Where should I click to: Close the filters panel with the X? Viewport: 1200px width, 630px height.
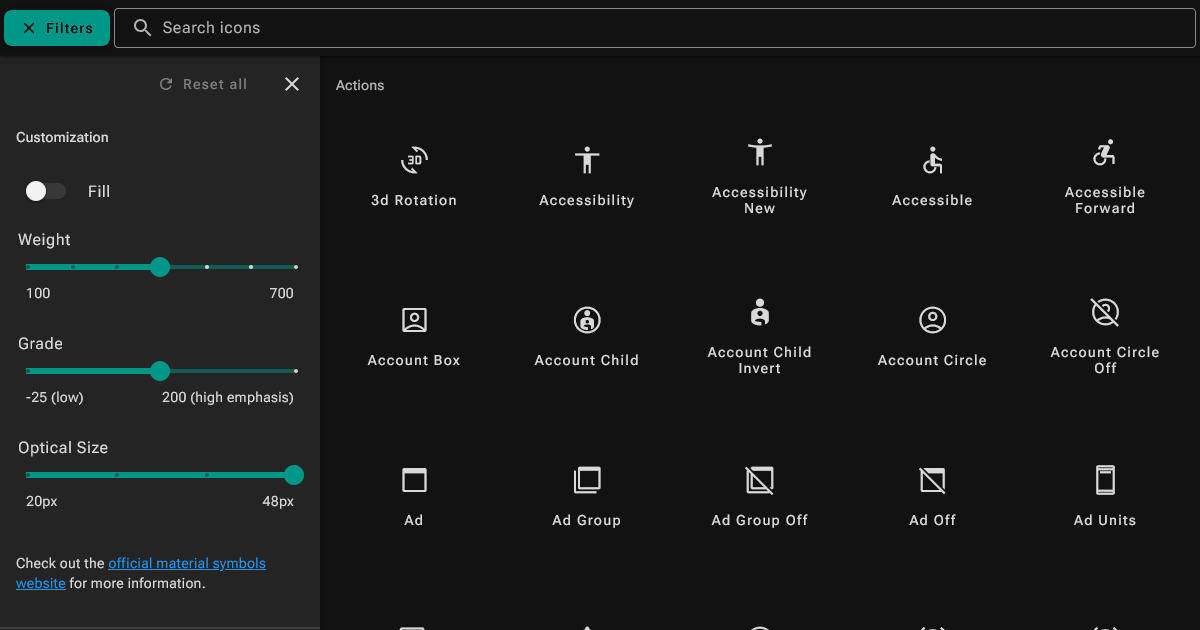click(x=291, y=84)
